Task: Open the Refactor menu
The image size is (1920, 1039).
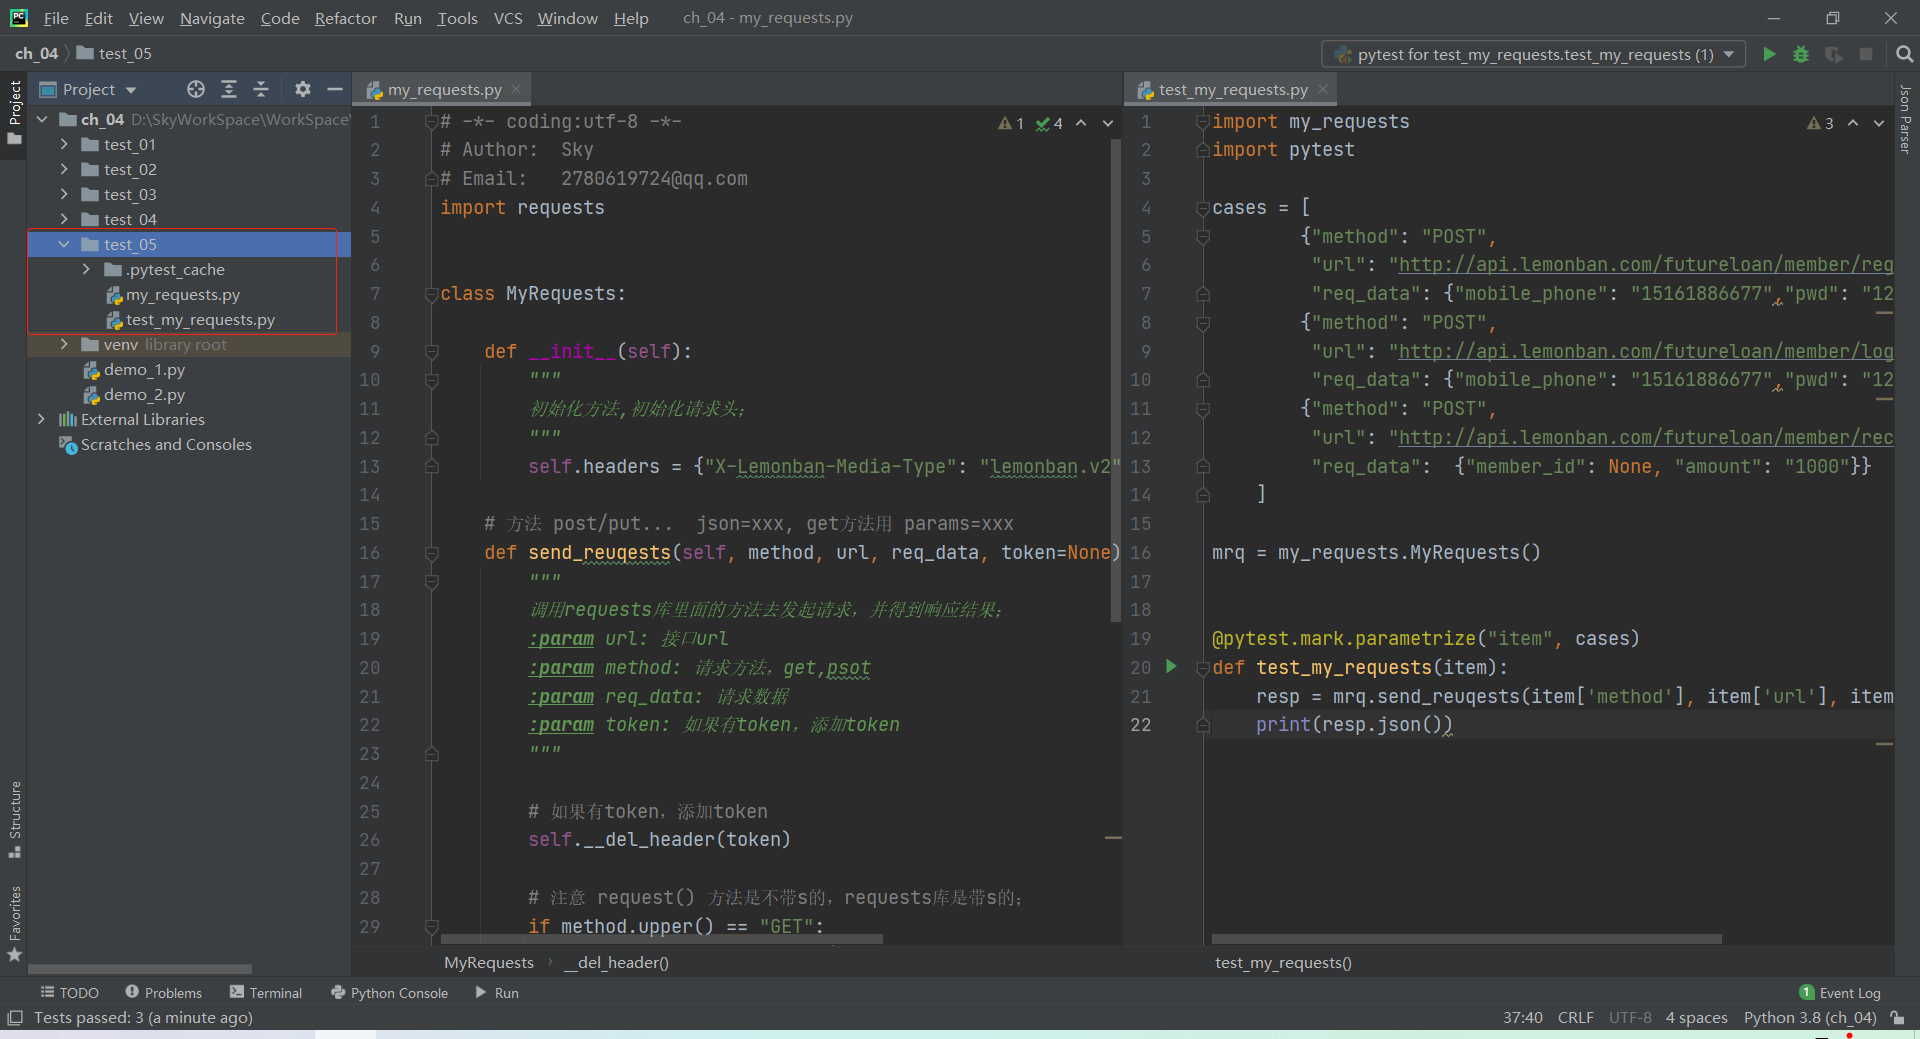Action: 345,18
